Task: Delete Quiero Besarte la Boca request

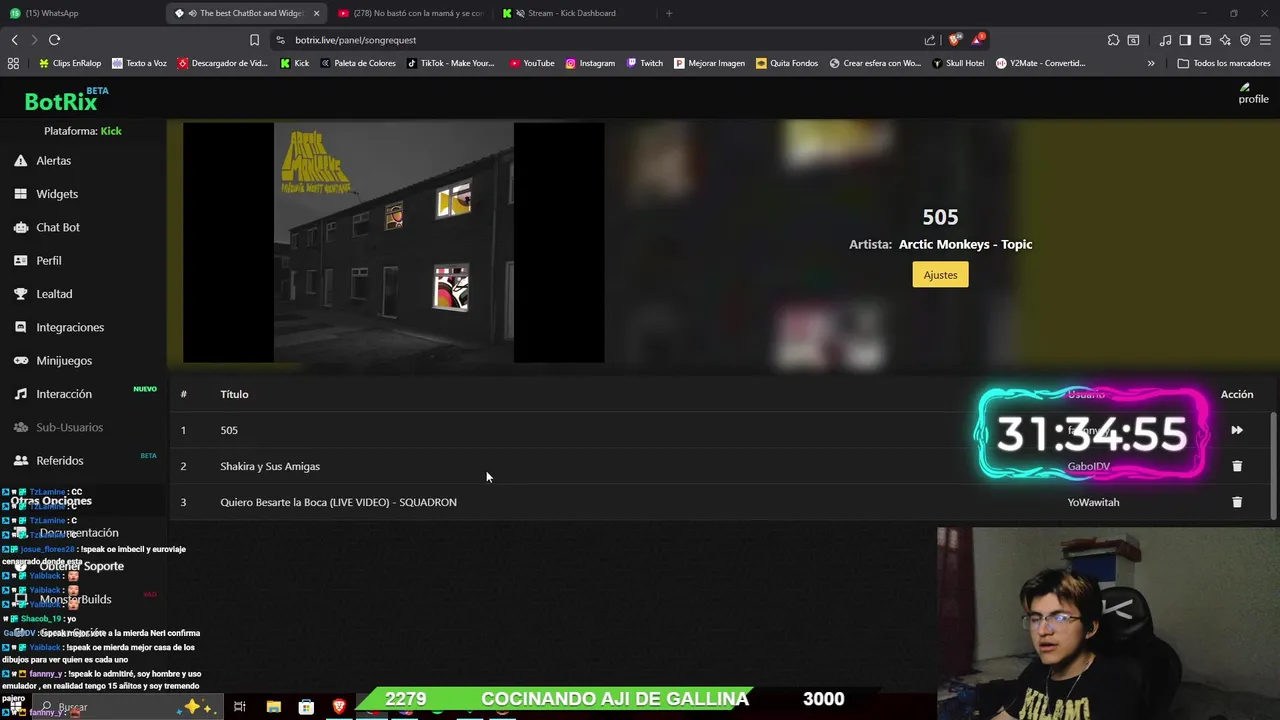Action: click(1237, 502)
